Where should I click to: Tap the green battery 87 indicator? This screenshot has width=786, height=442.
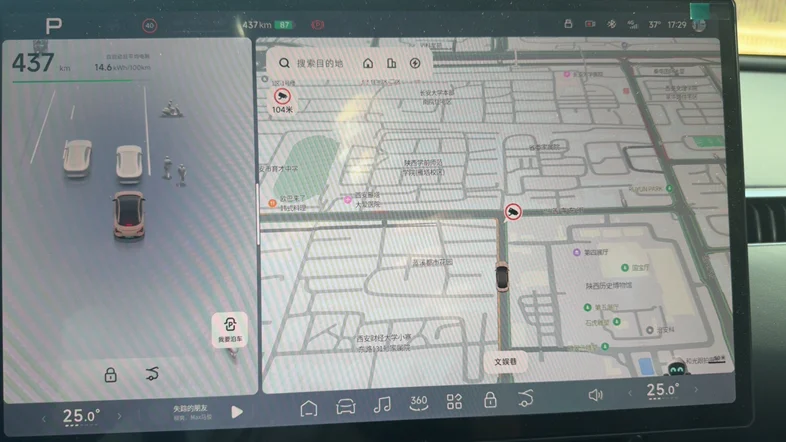(284, 25)
